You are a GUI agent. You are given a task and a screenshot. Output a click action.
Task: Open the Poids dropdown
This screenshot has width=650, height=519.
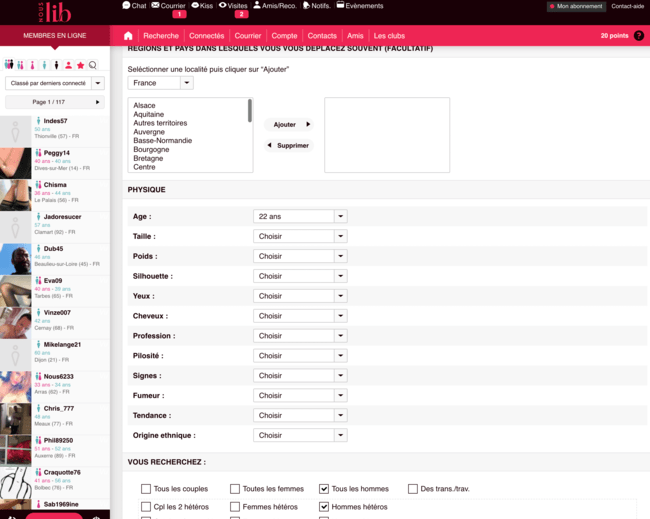coord(300,256)
